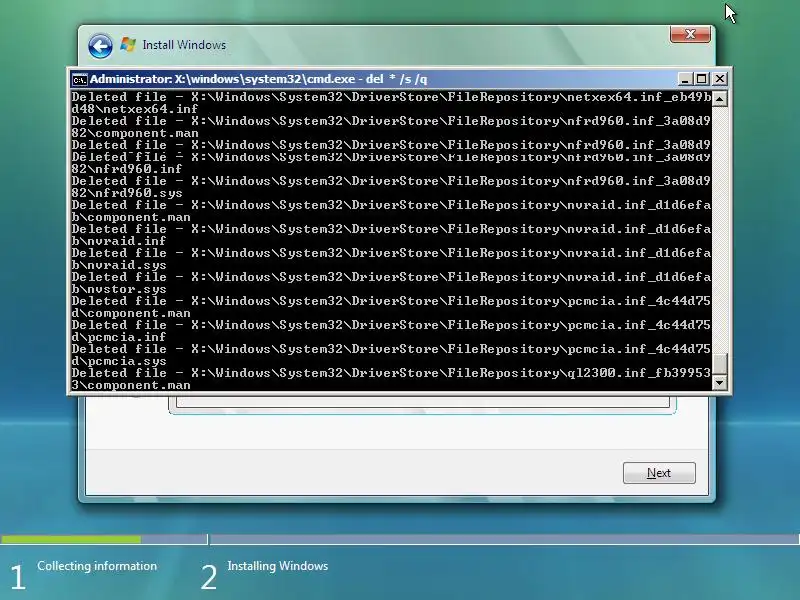Open the cmd.exe system menu icon
The image size is (800, 600).
(x=79, y=80)
